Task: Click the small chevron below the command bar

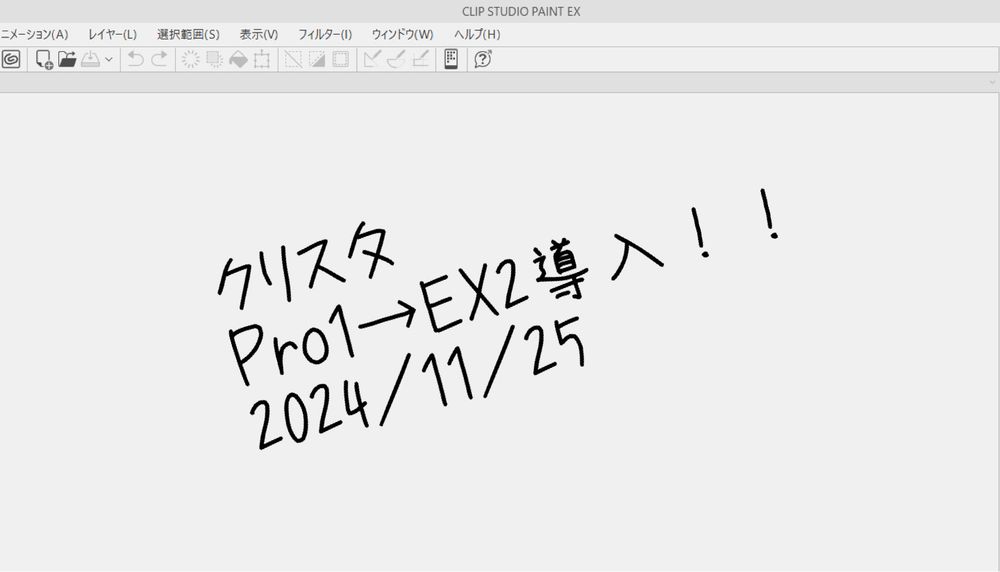Action: pyautogui.click(x=992, y=82)
